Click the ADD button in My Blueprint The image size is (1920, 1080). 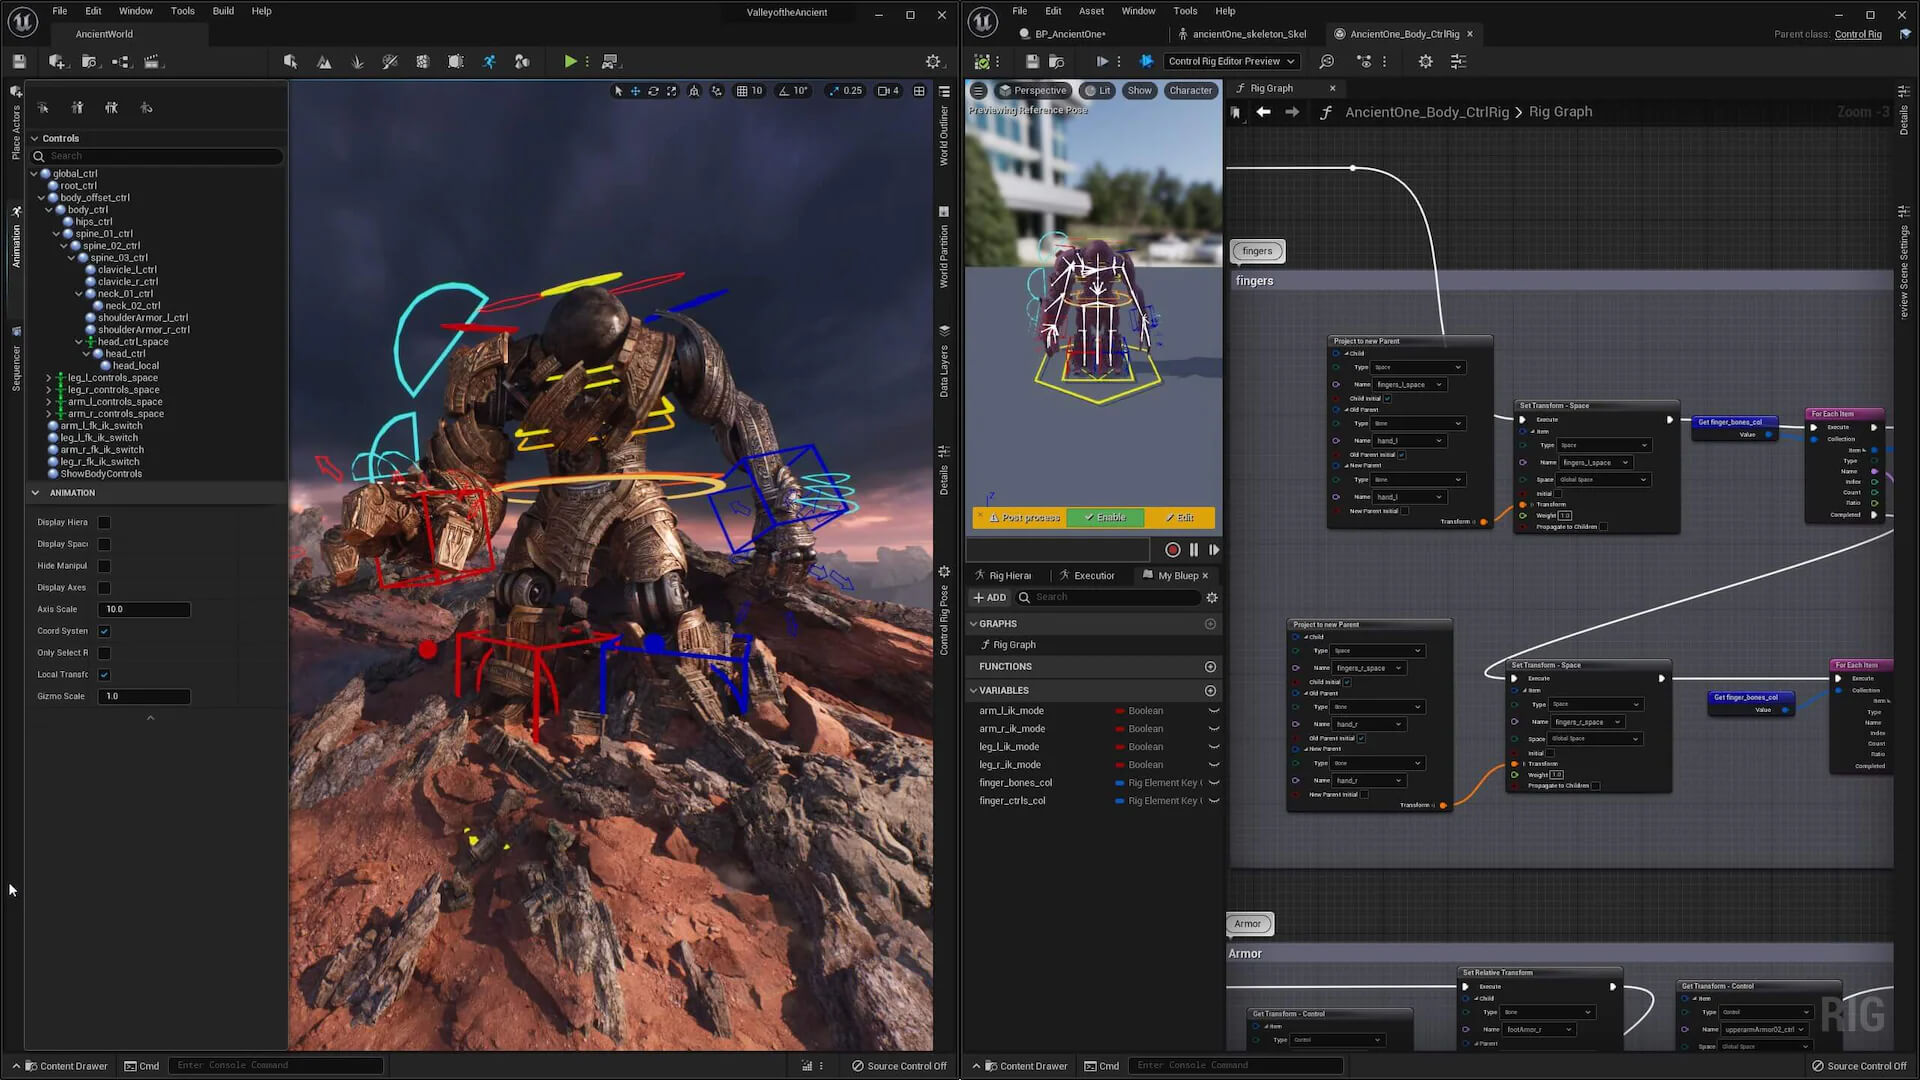(990, 598)
